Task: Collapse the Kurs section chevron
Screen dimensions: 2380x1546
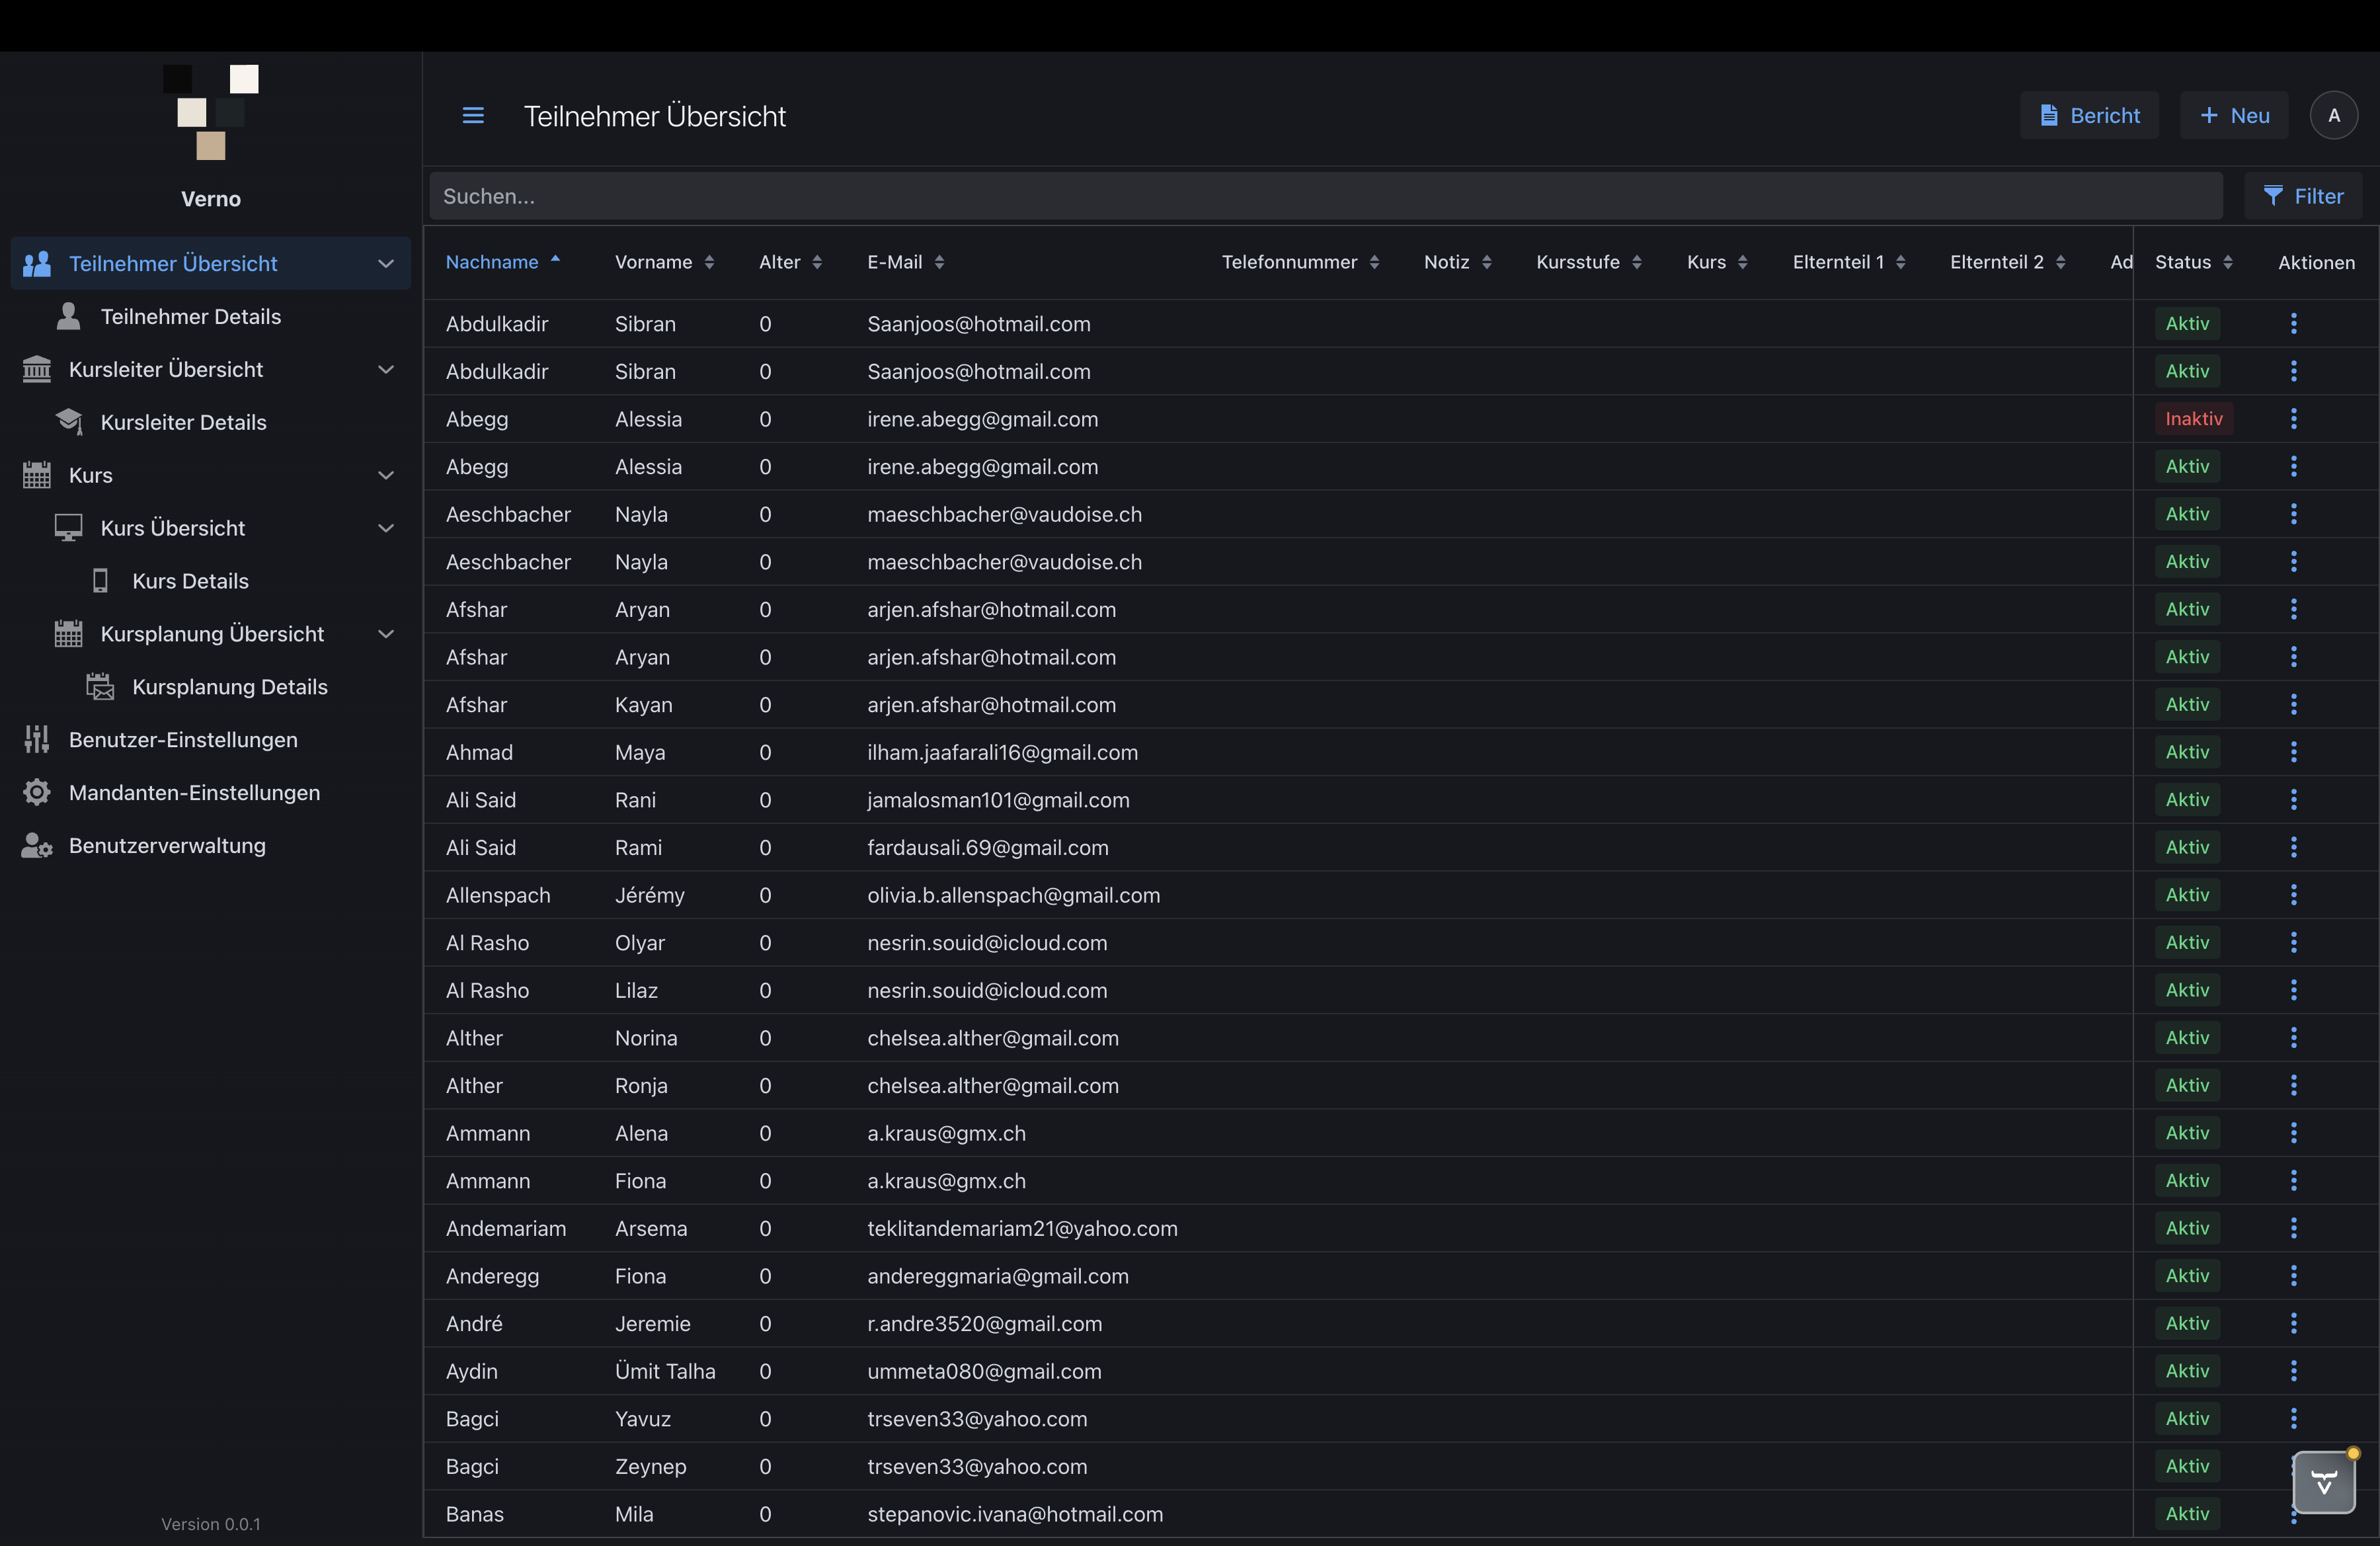Action: (x=386, y=476)
